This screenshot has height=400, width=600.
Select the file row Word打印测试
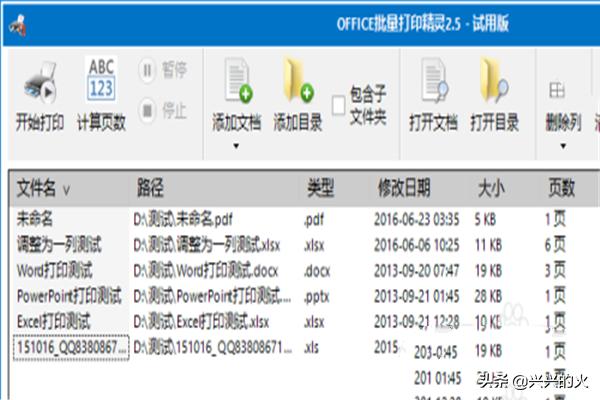(55, 271)
